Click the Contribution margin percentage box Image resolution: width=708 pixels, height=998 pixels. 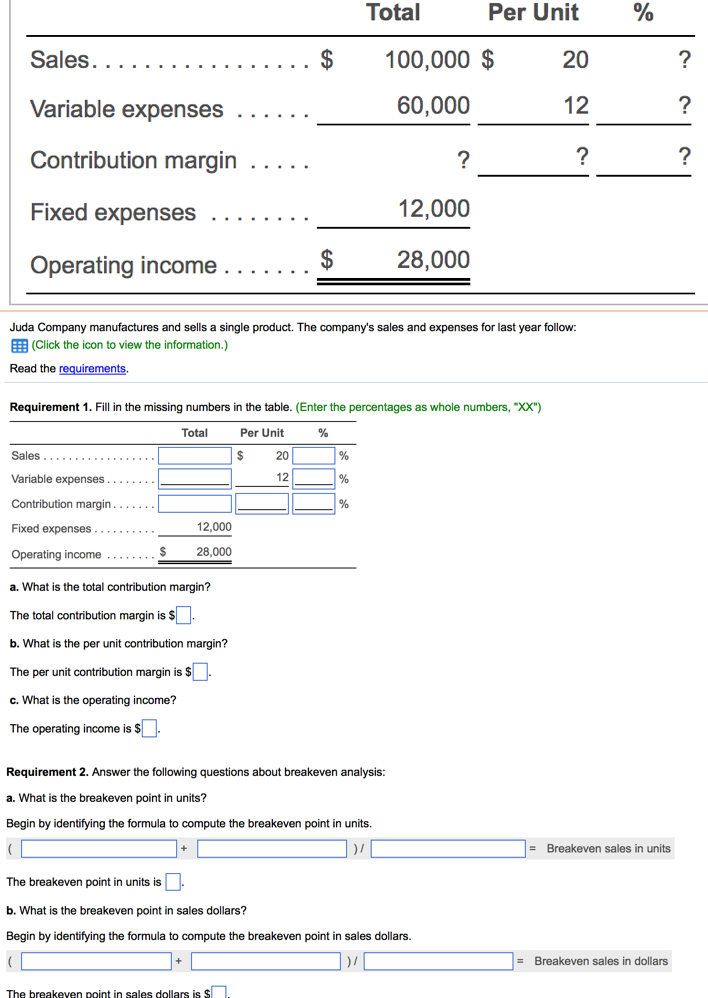316,503
